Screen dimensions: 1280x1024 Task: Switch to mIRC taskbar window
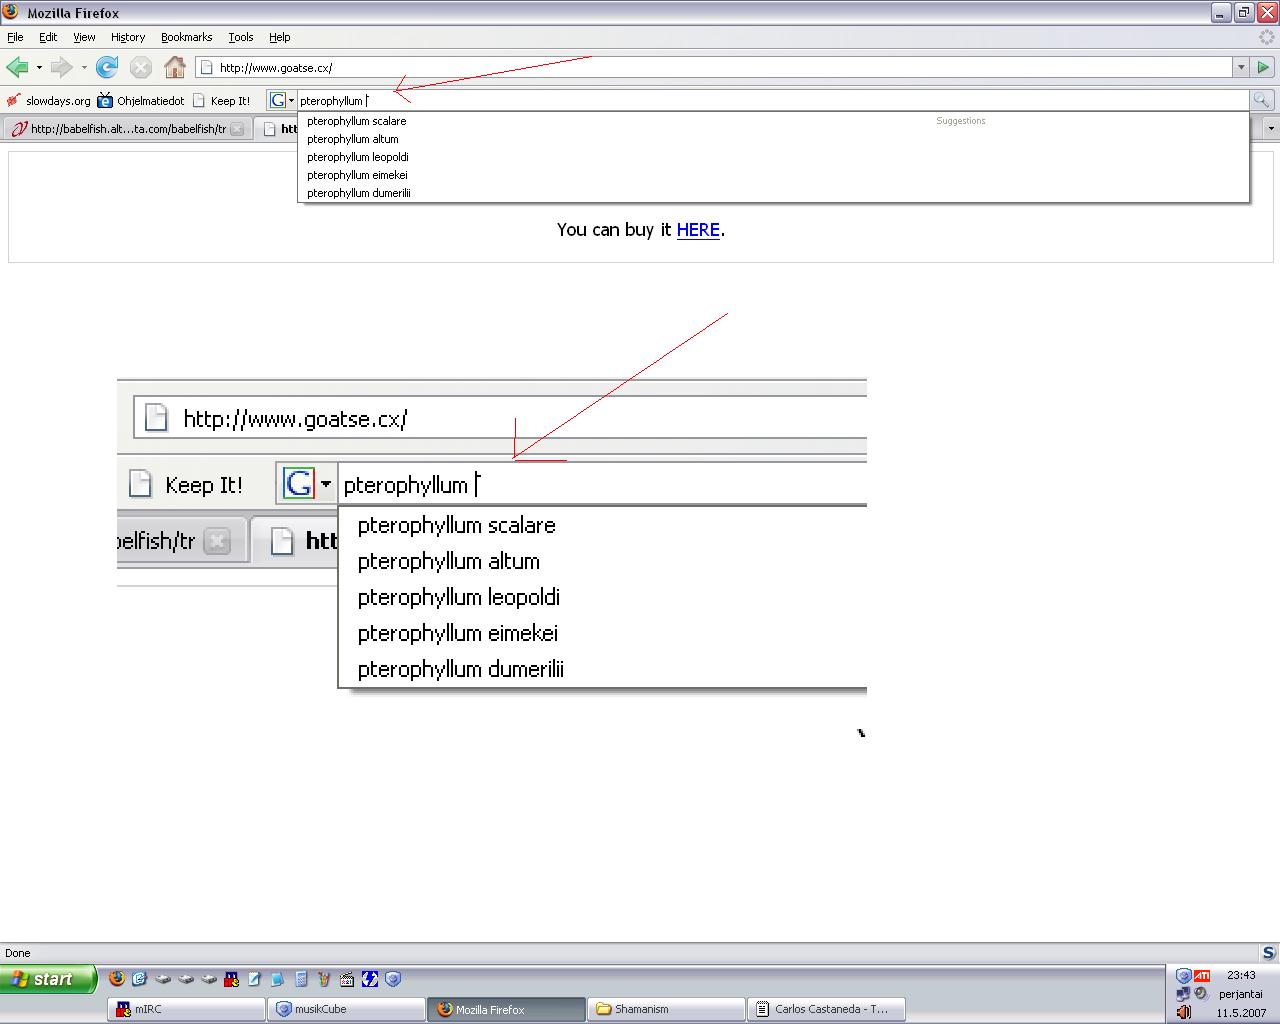coord(186,1009)
